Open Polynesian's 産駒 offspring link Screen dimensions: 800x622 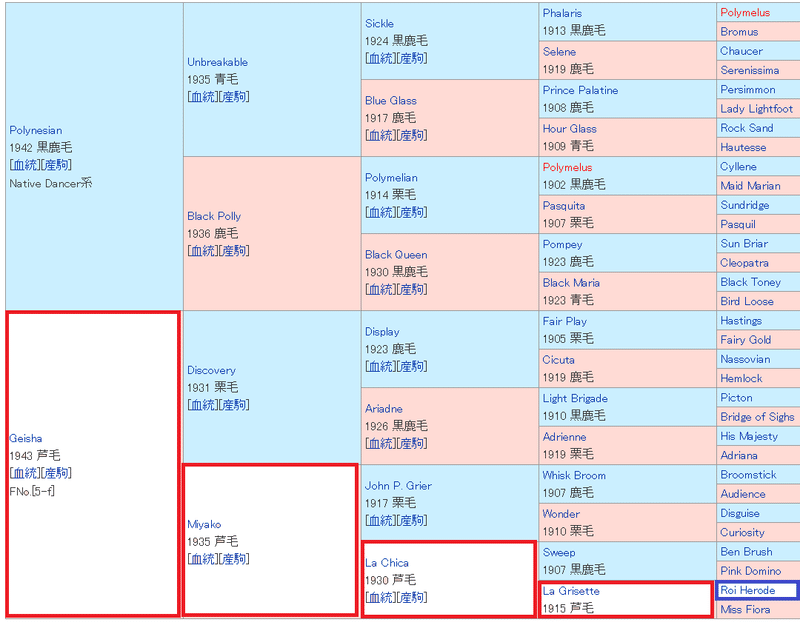[x=56, y=165]
